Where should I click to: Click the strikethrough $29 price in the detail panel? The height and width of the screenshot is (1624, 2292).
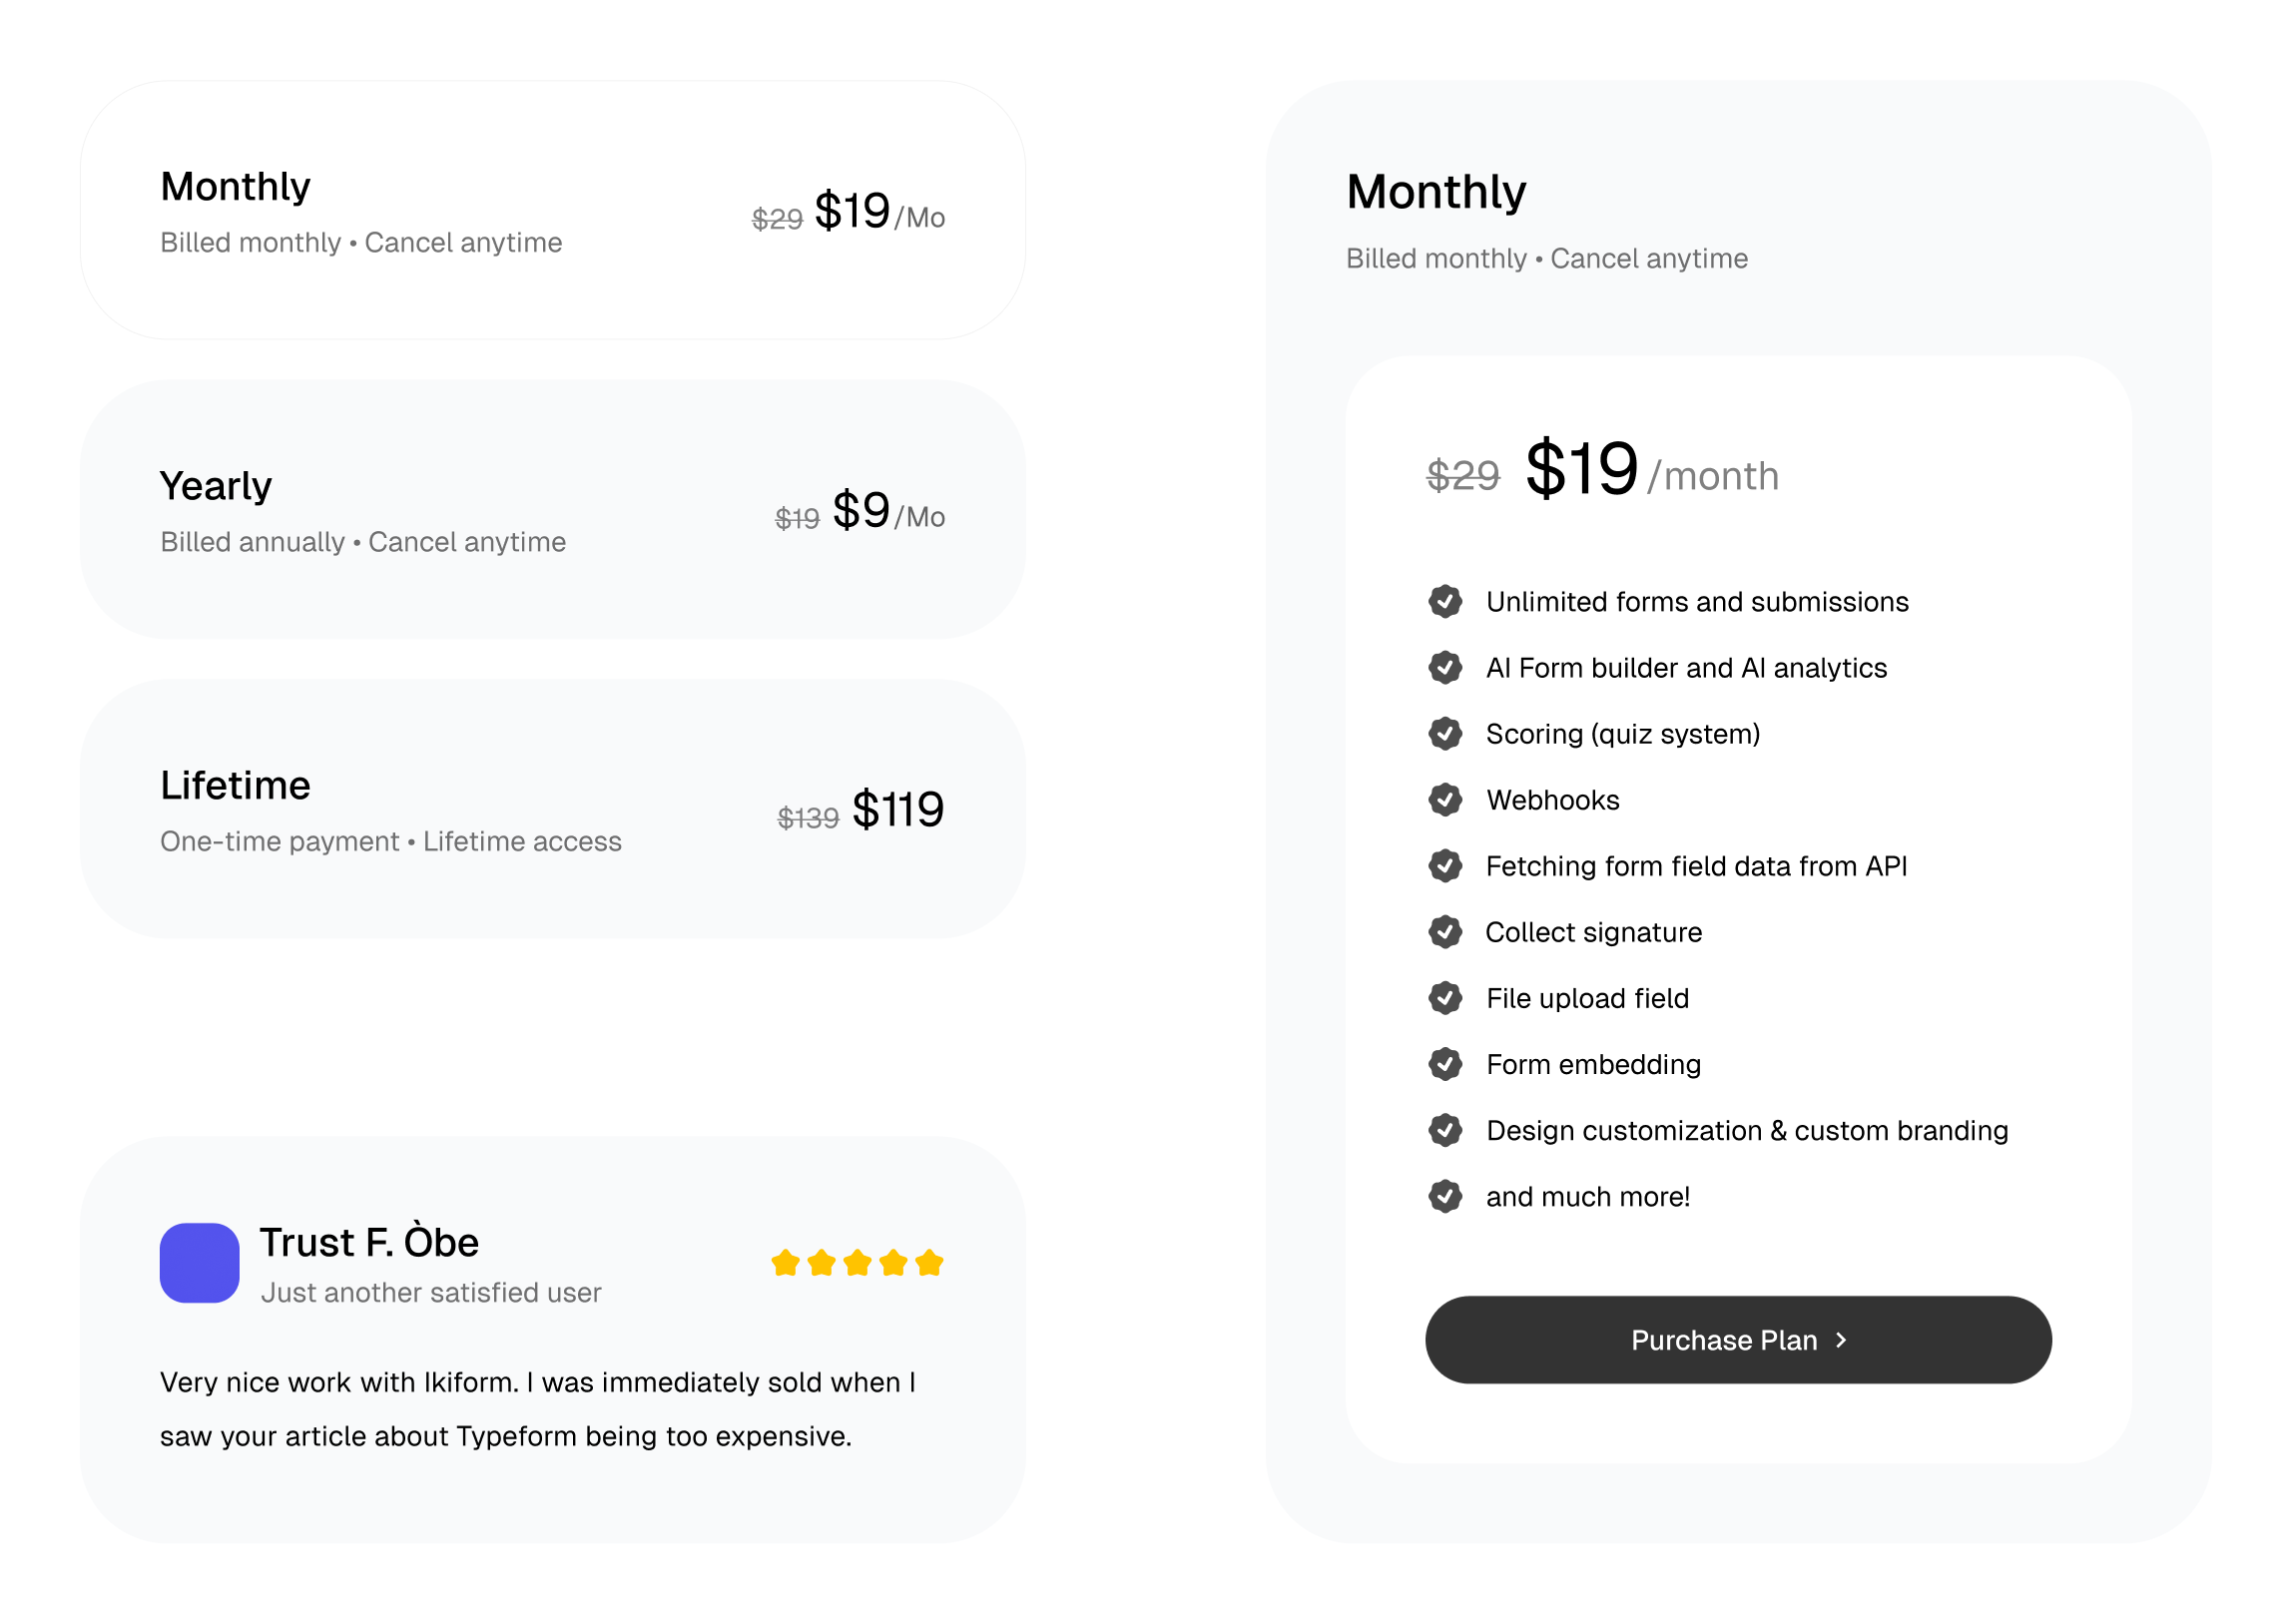(x=1462, y=475)
